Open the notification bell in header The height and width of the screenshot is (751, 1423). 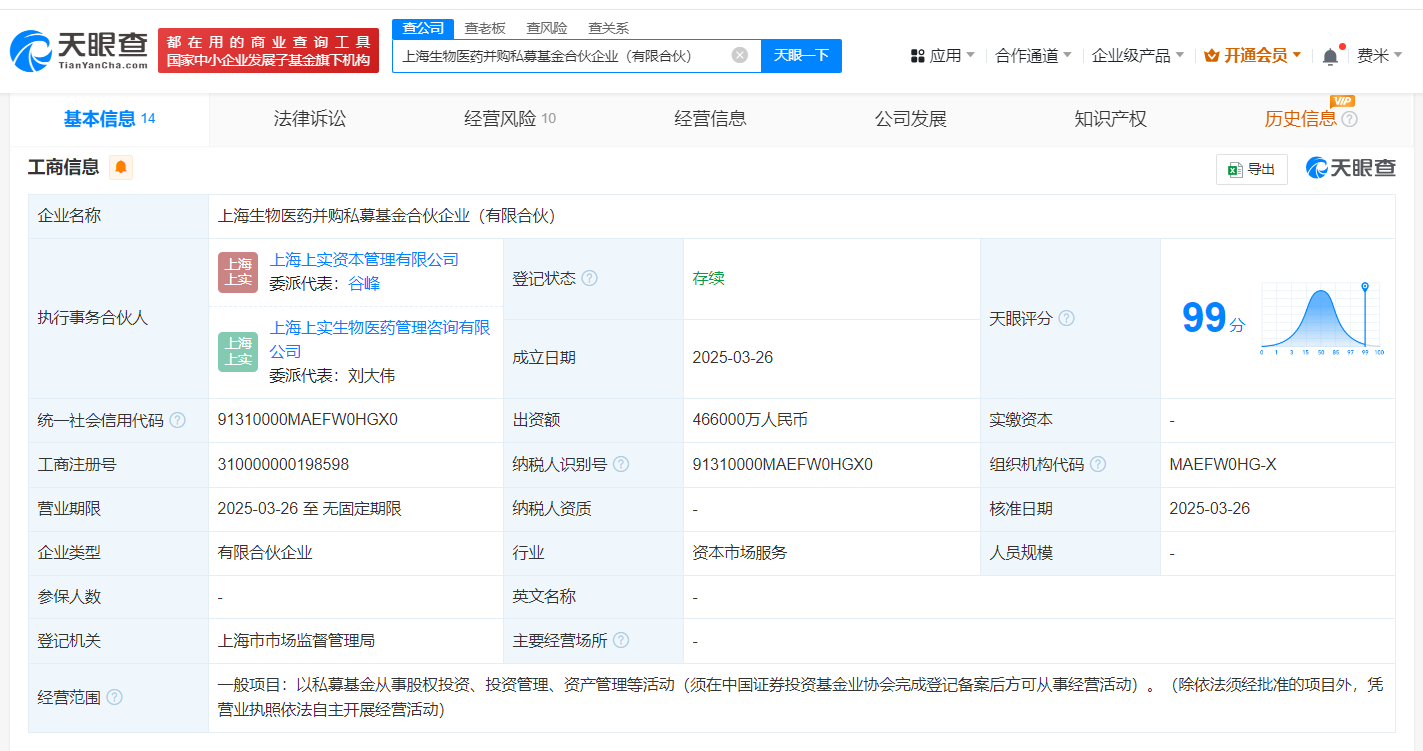click(1330, 56)
